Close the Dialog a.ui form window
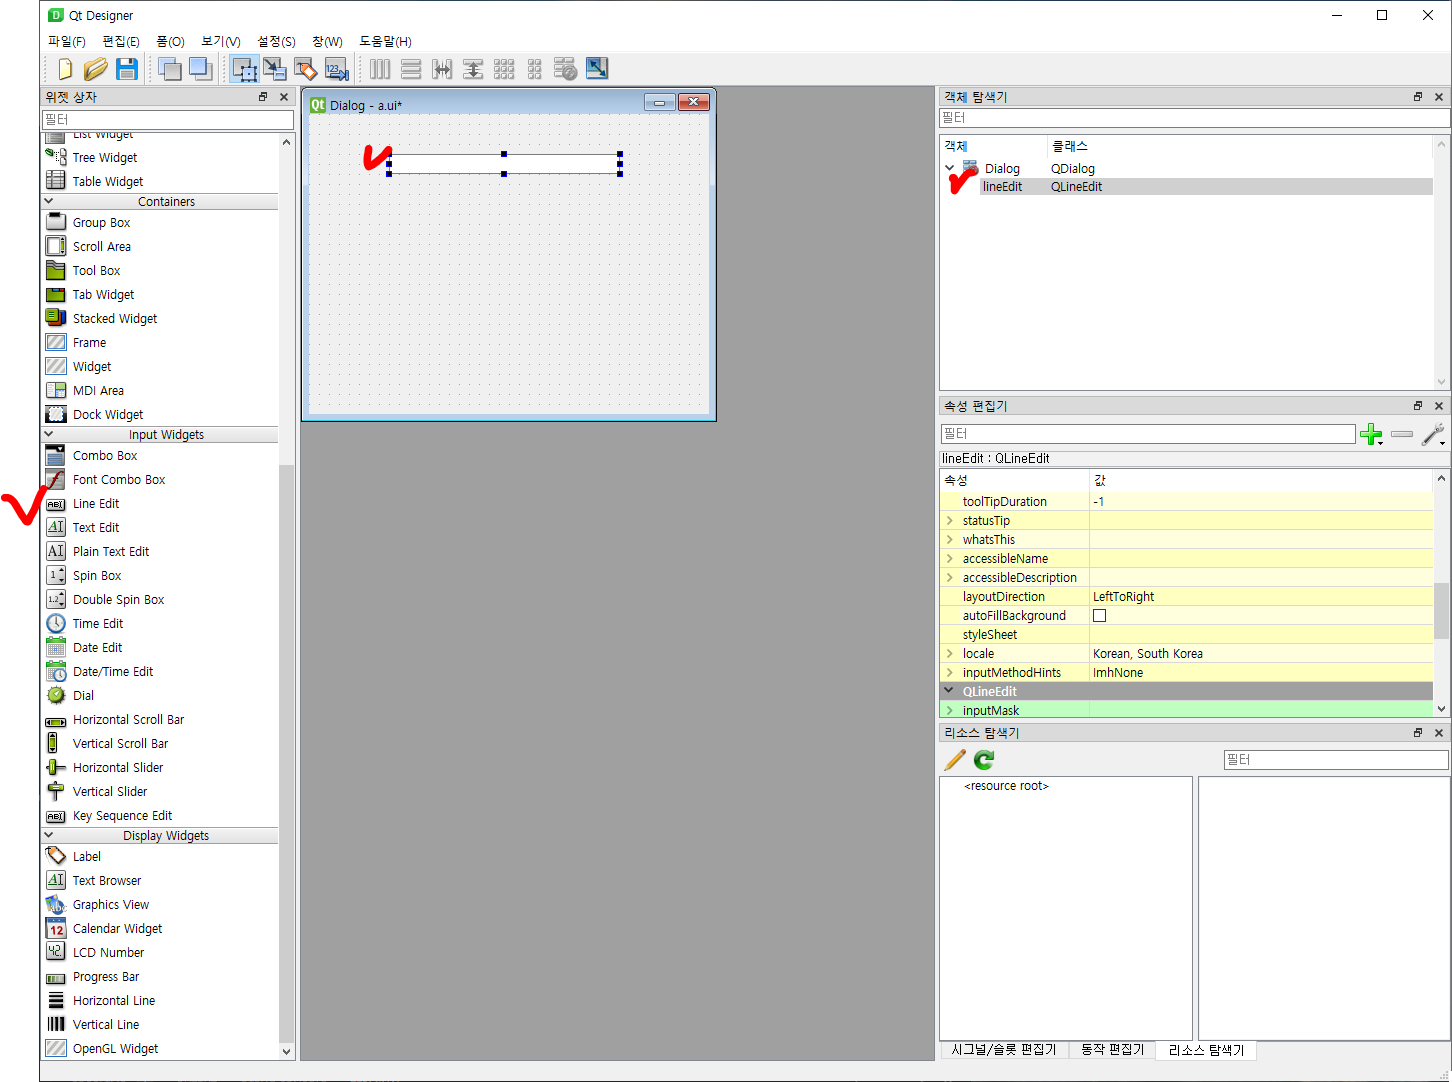Image resolution: width=1452 pixels, height=1082 pixels. pos(693,103)
